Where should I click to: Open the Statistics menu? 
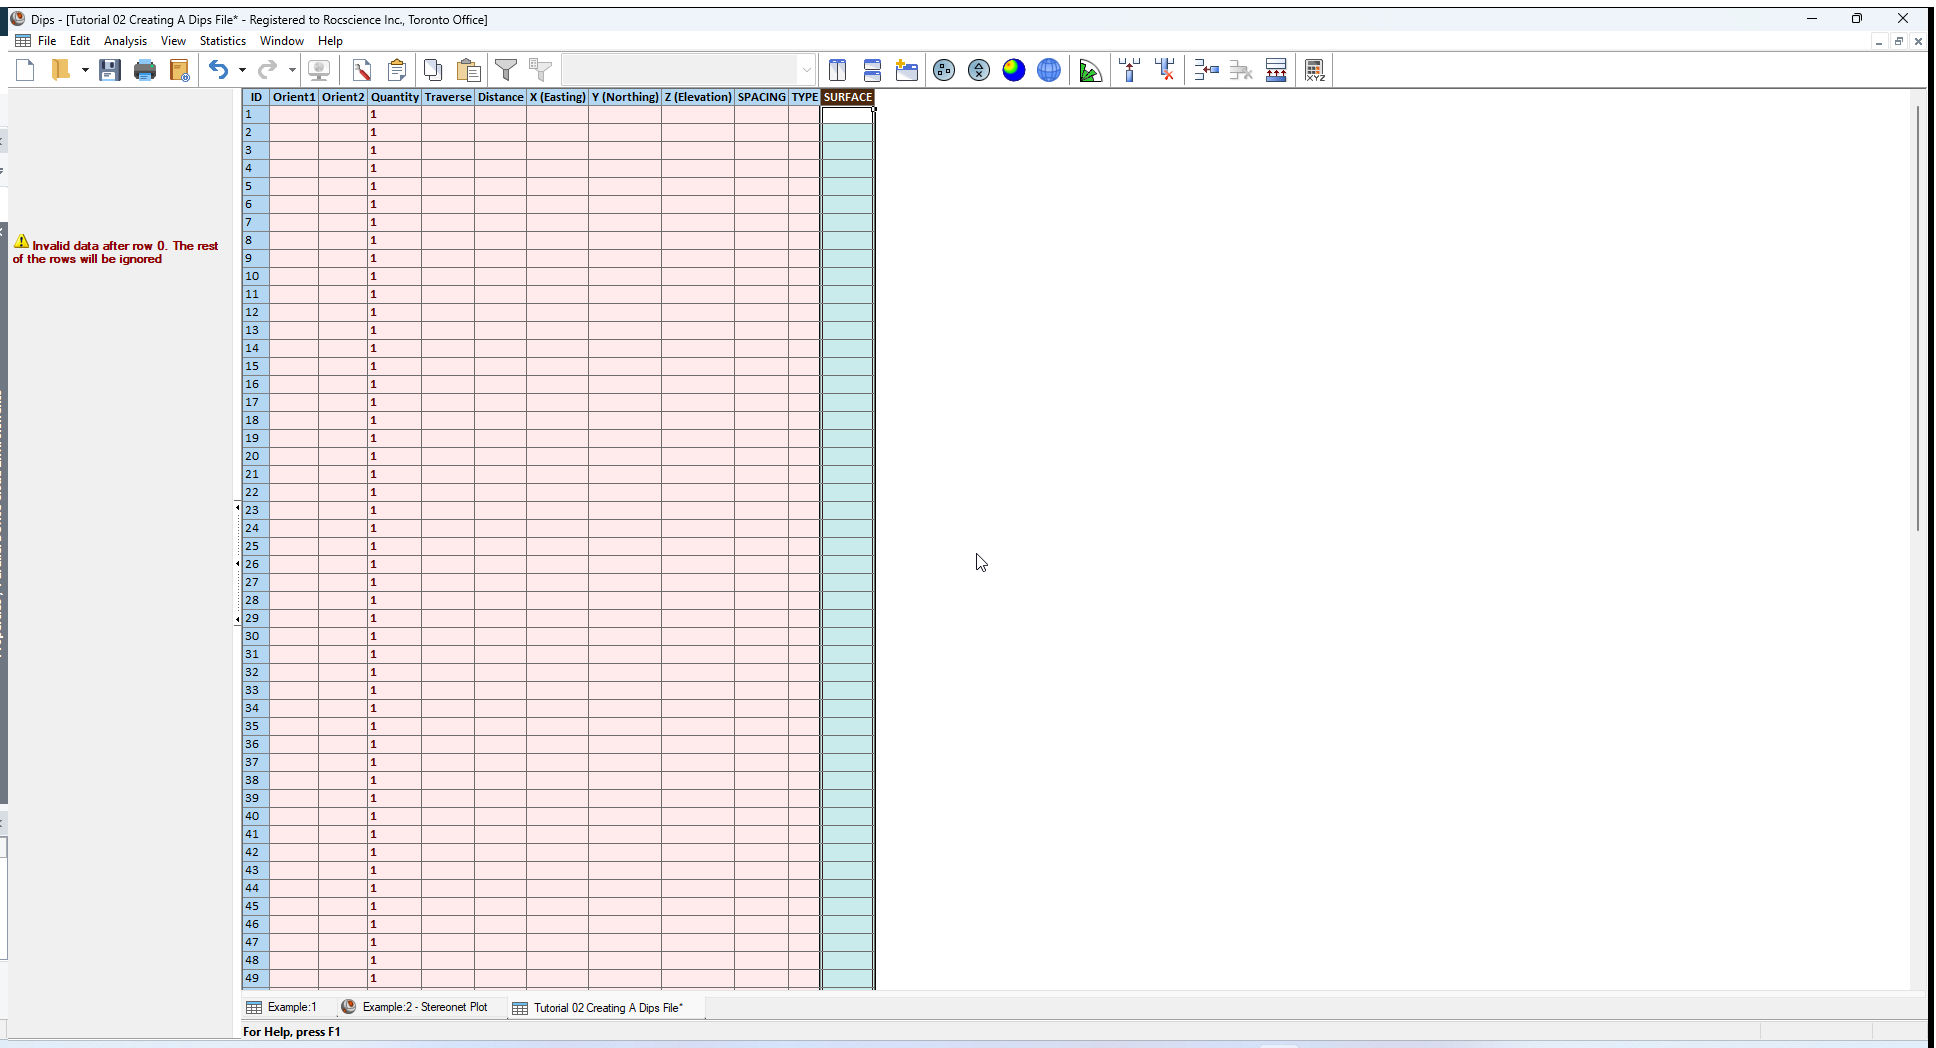222,41
